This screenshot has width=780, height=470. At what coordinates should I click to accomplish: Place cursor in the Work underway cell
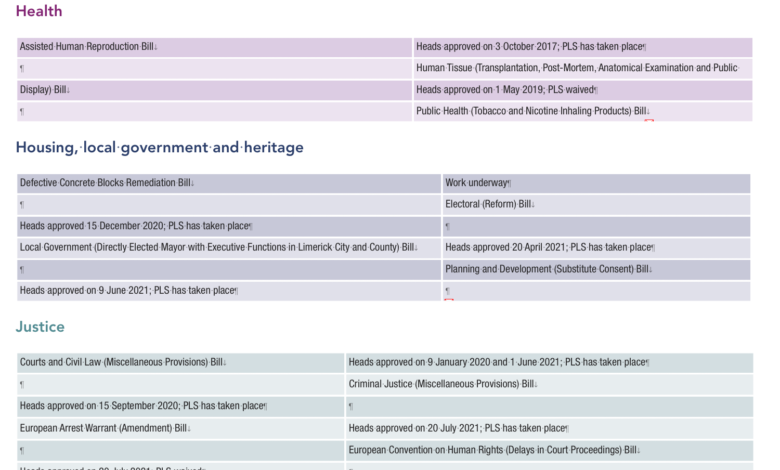click(477, 183)
